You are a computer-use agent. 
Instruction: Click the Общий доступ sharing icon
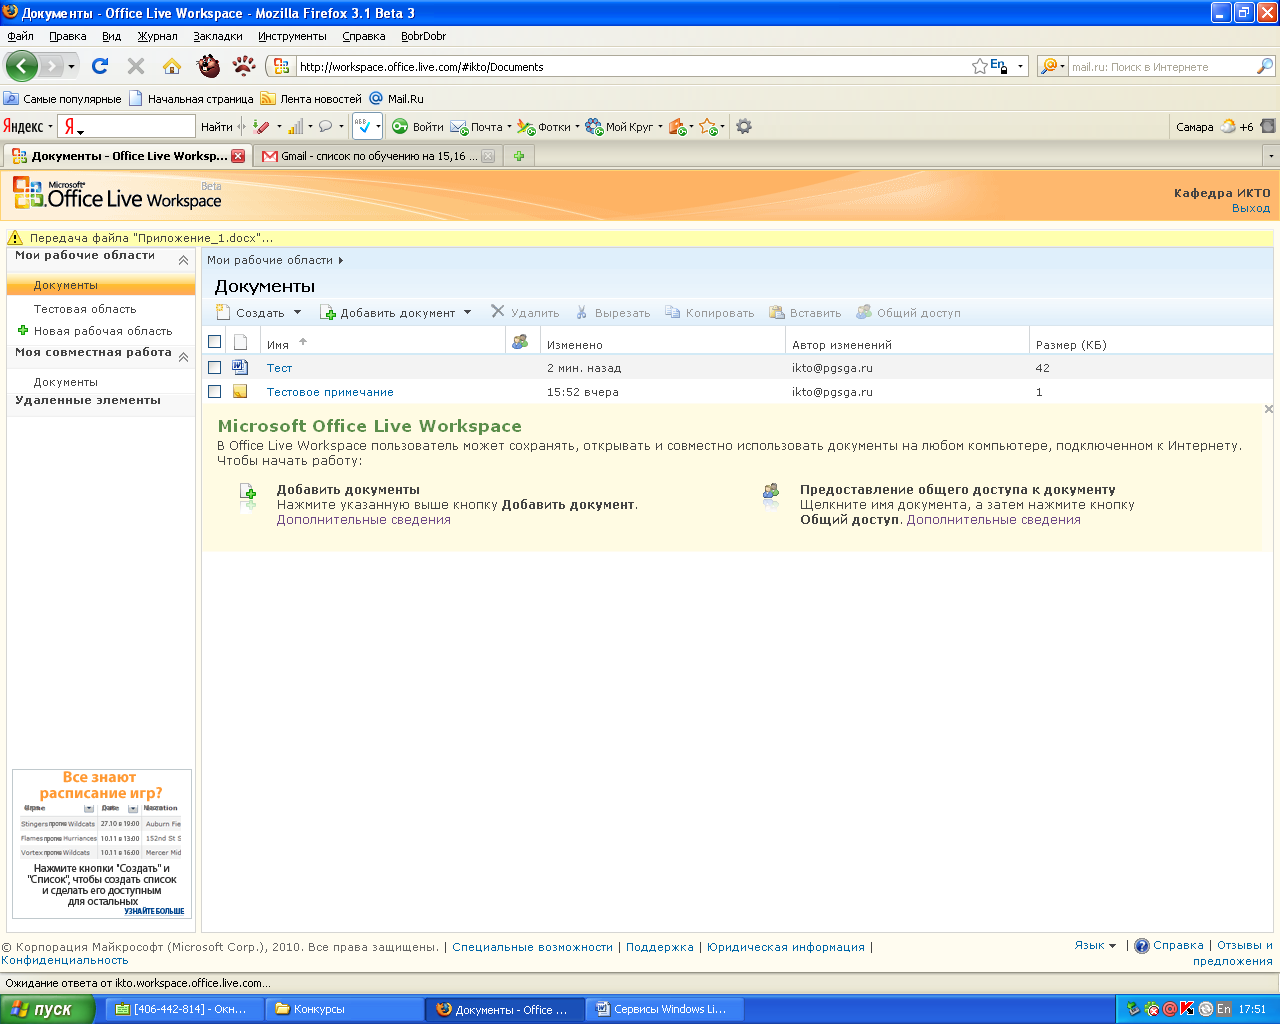(864, 312)
